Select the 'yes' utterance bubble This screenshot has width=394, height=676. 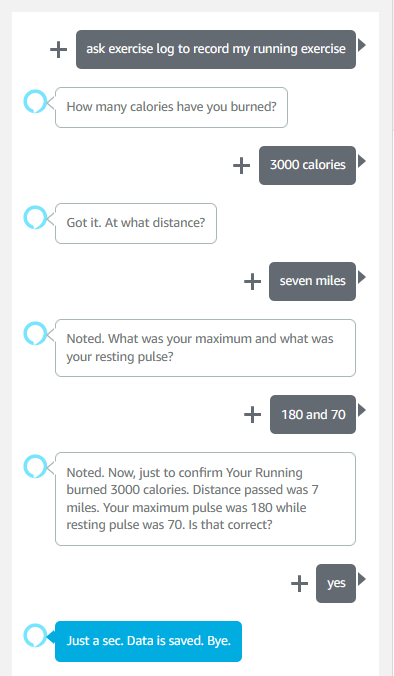(x=336, y=583)
